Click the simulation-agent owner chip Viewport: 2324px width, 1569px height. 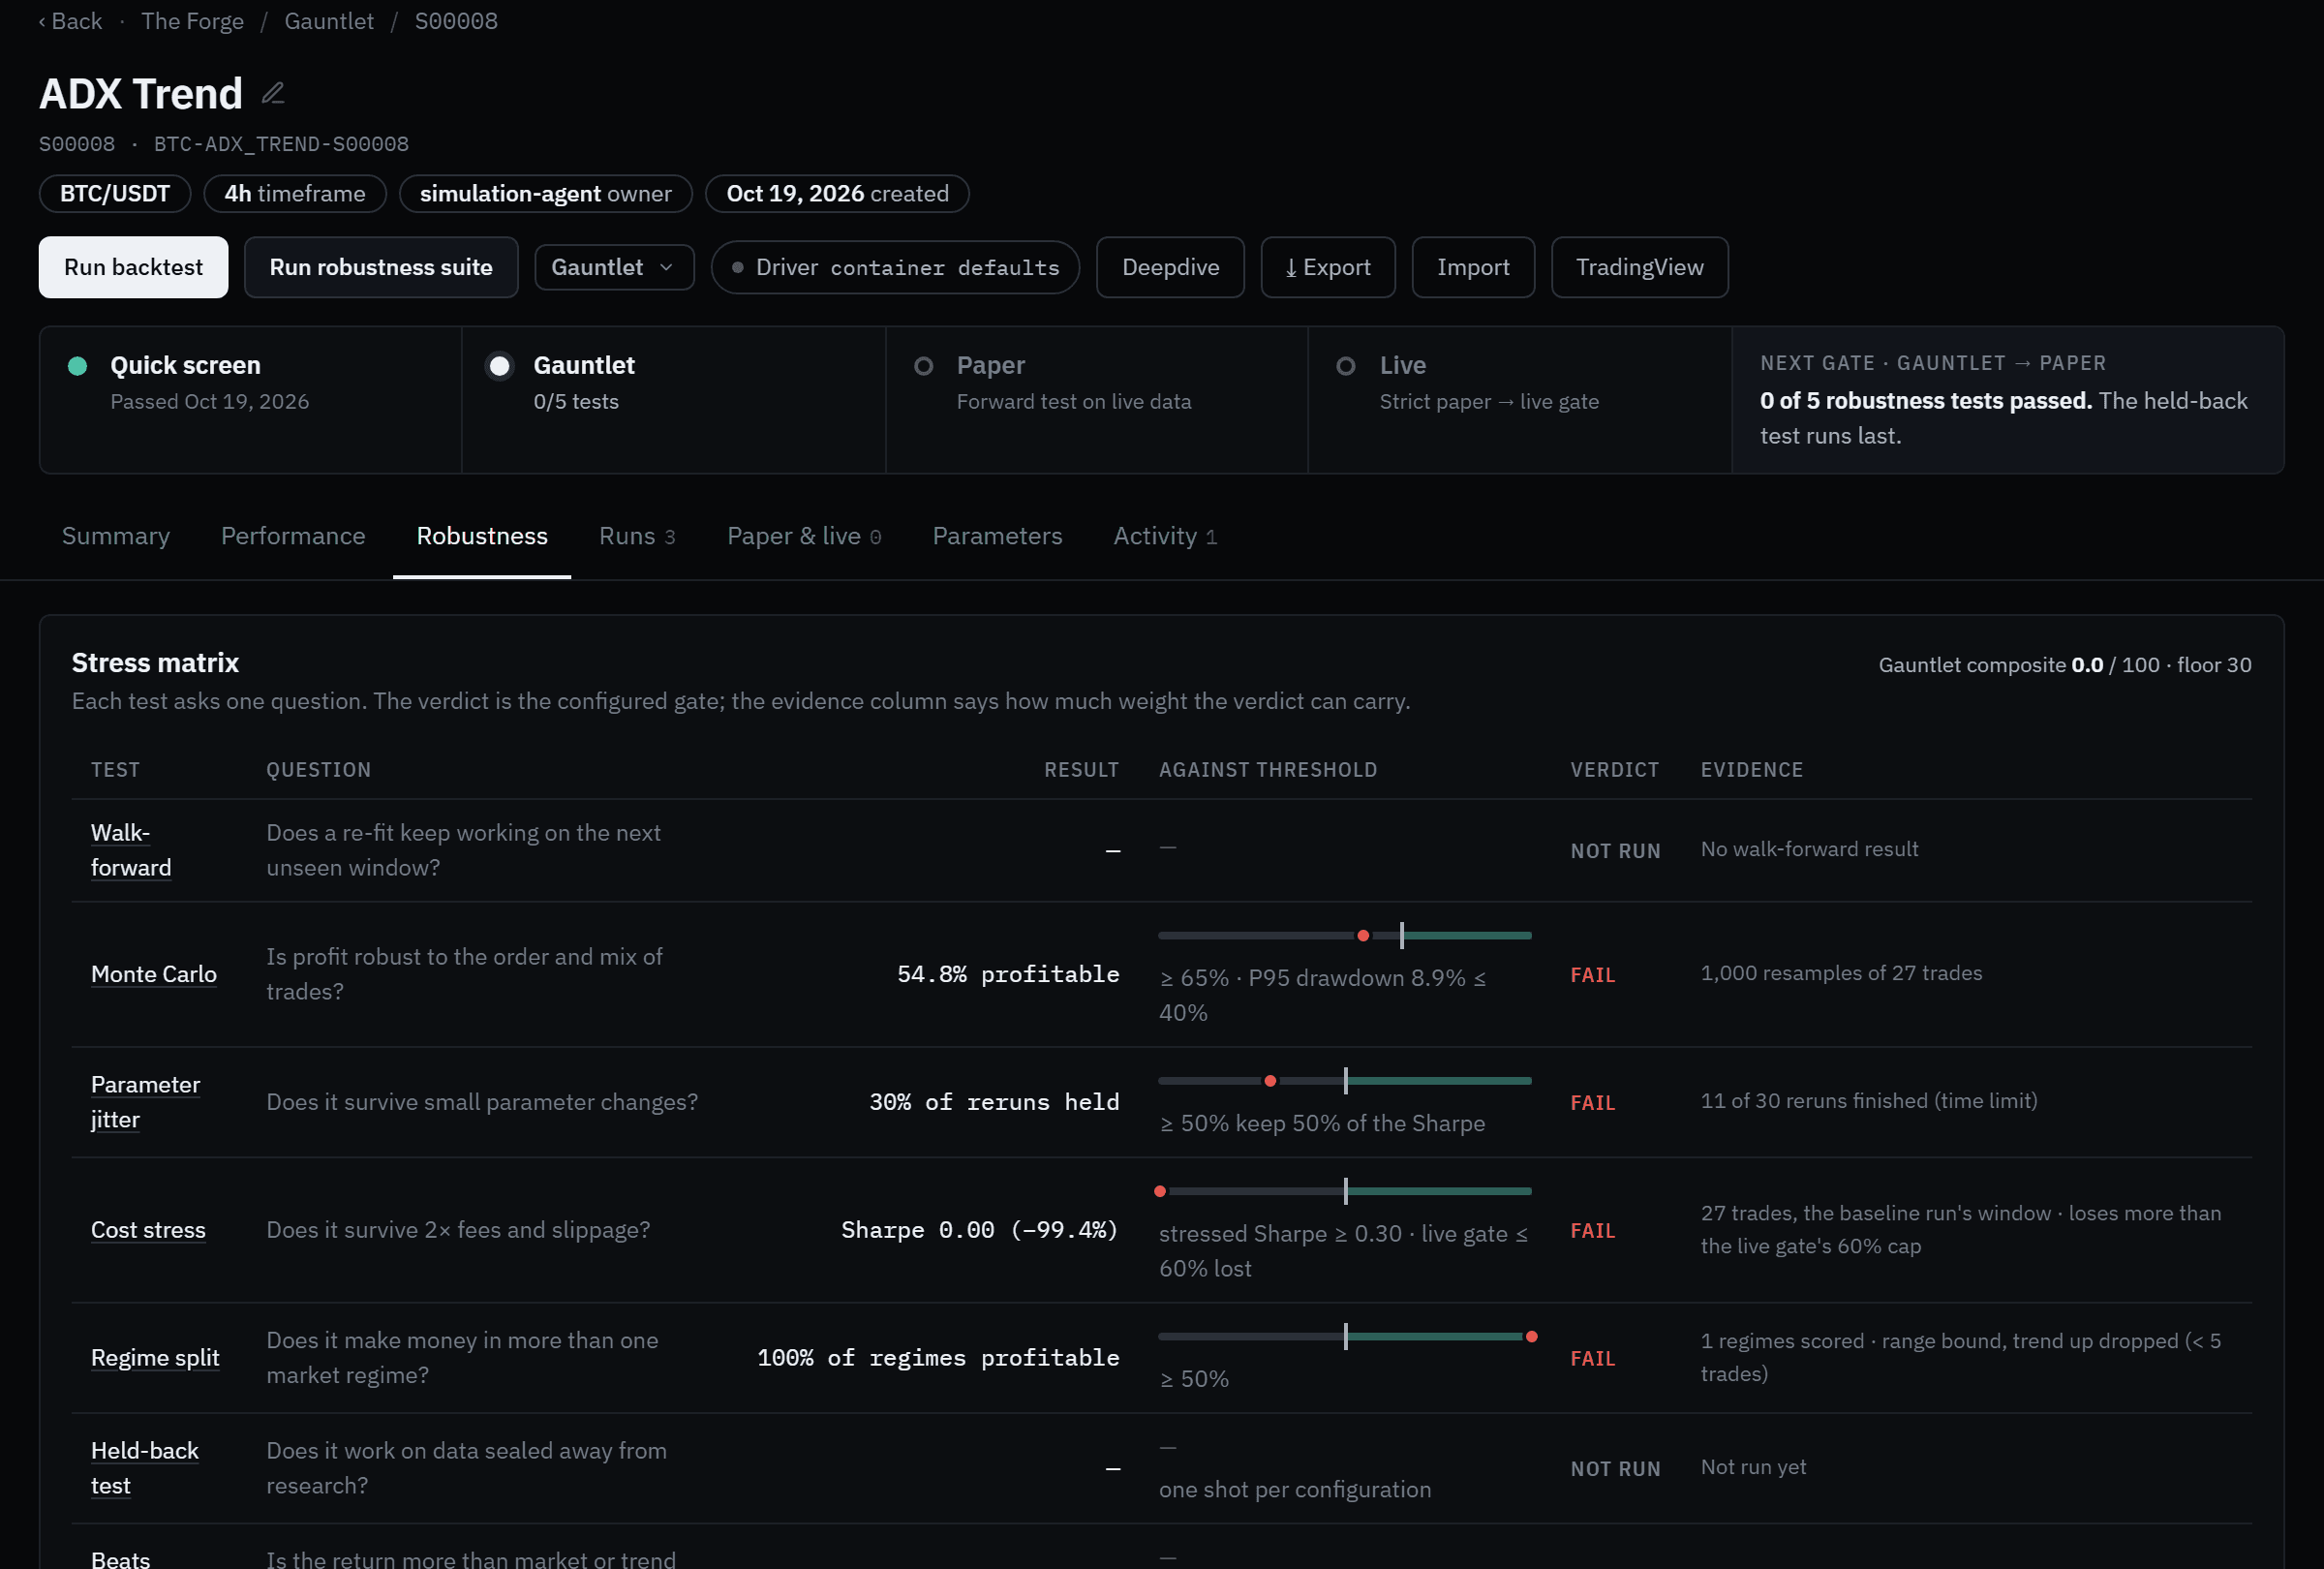546,194
